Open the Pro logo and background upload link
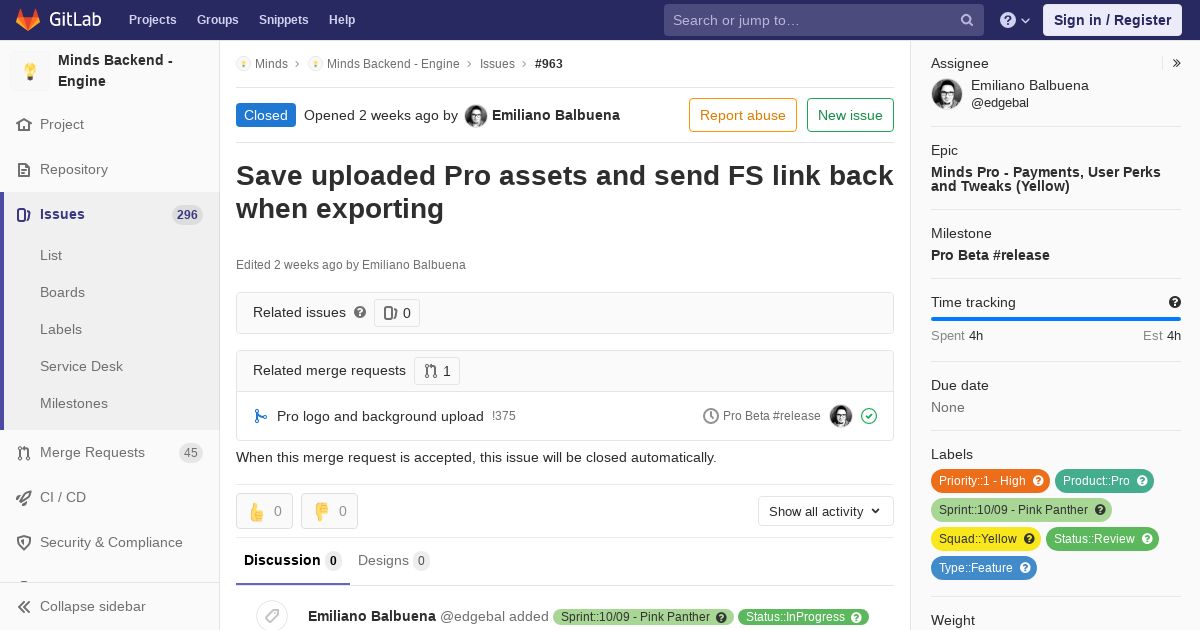 (x=380, y=416)
